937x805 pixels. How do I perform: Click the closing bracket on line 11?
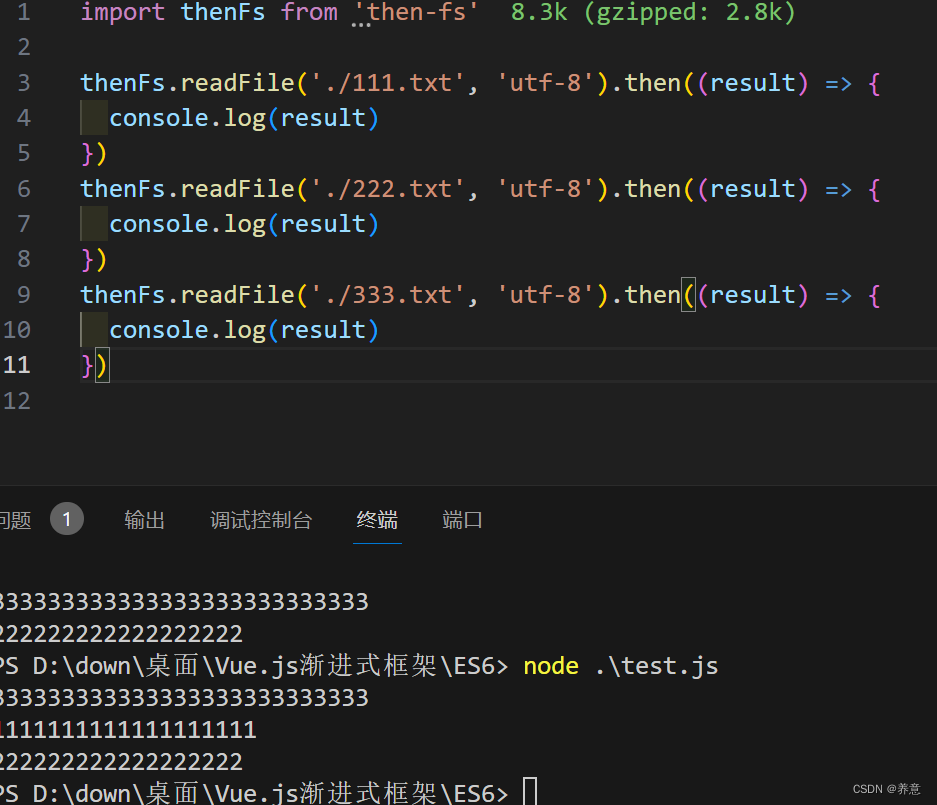101,364
